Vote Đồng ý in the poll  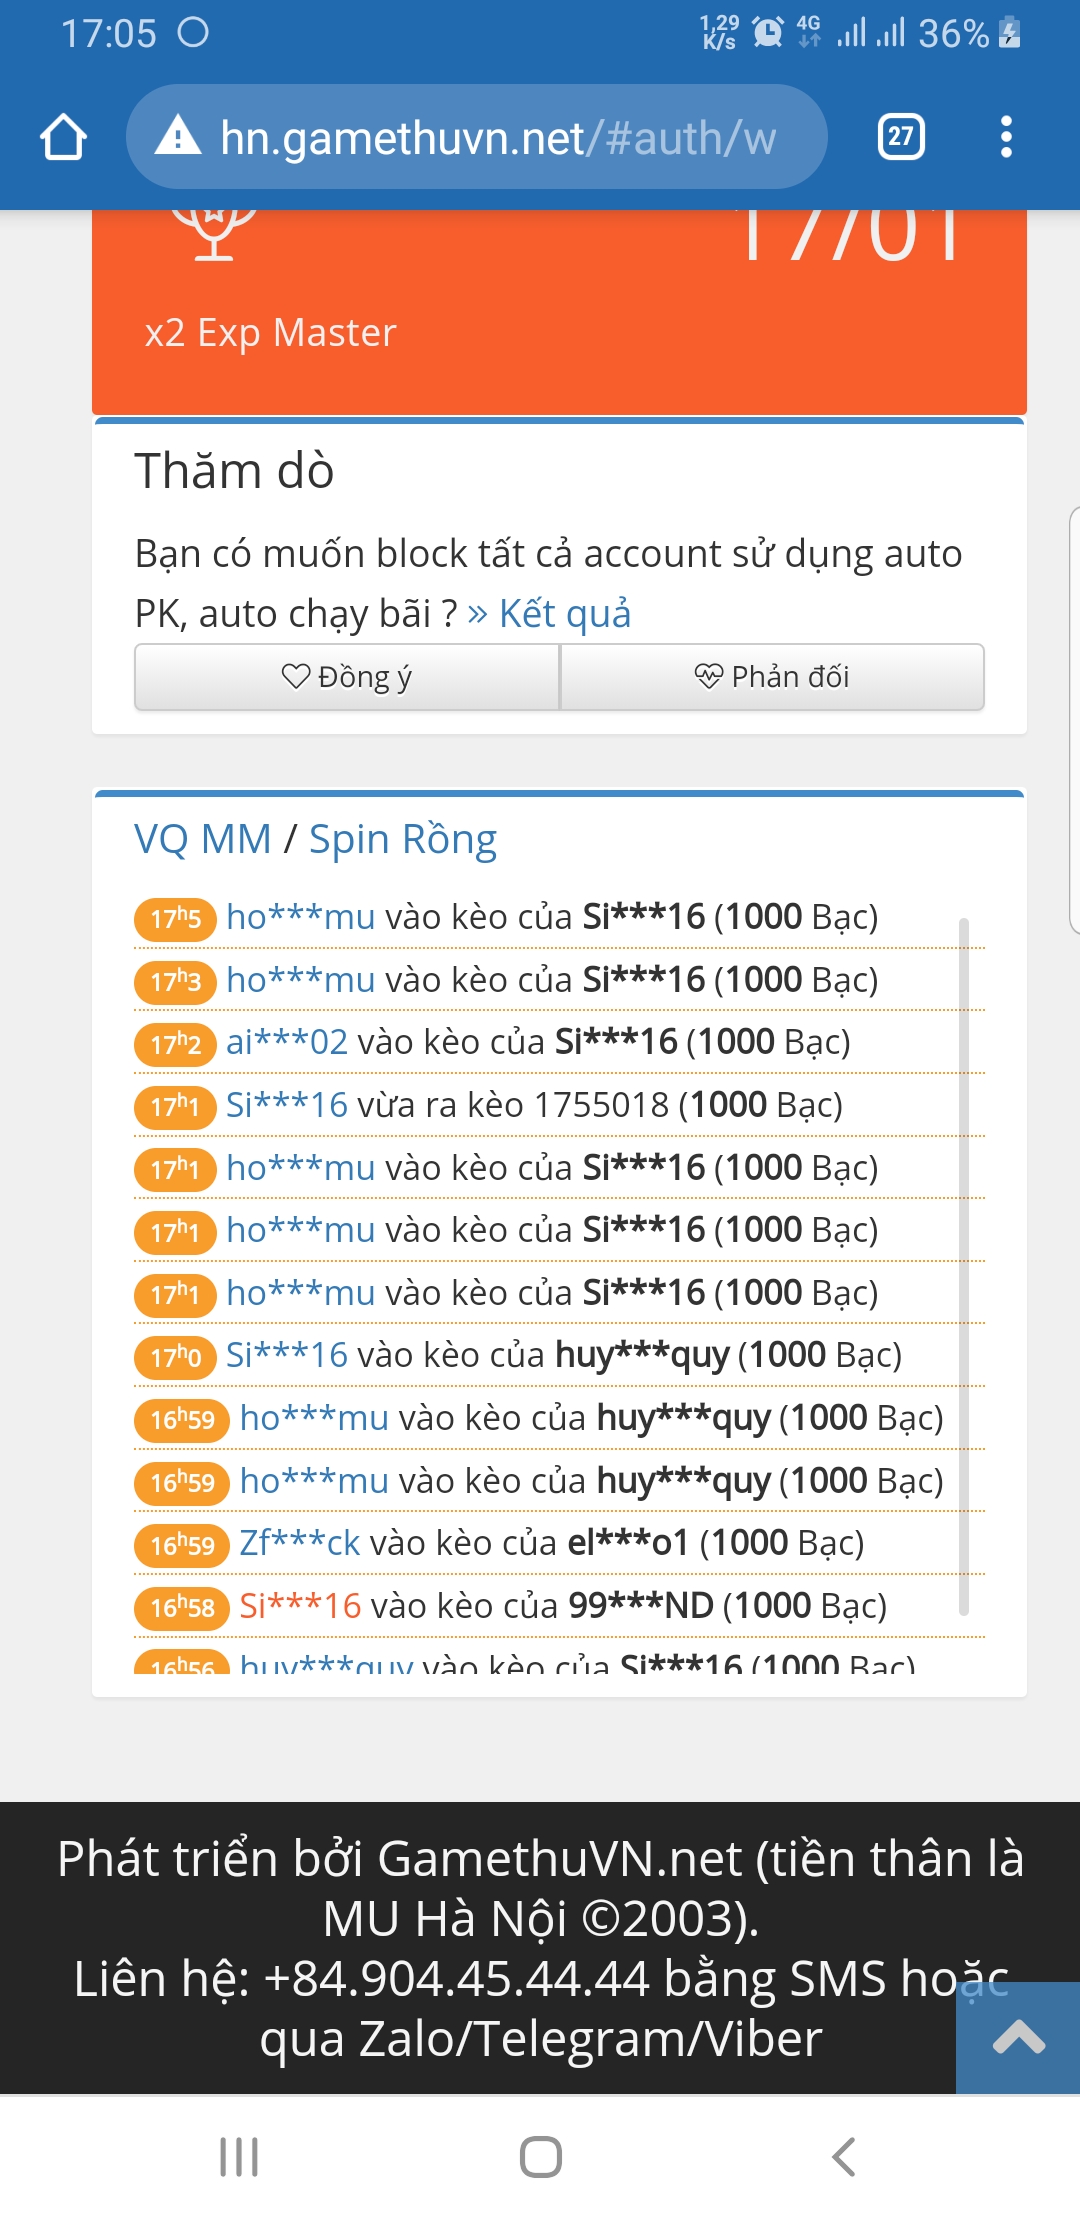coord(347,677)
